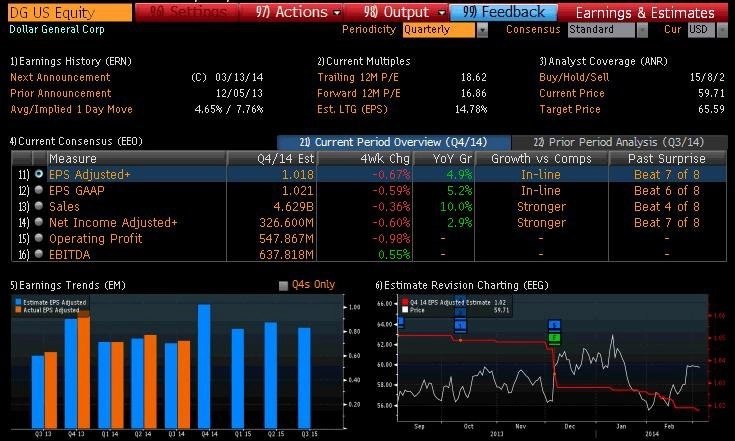
Task: Click the YoY Gr column header
Action: pos(444,158)
